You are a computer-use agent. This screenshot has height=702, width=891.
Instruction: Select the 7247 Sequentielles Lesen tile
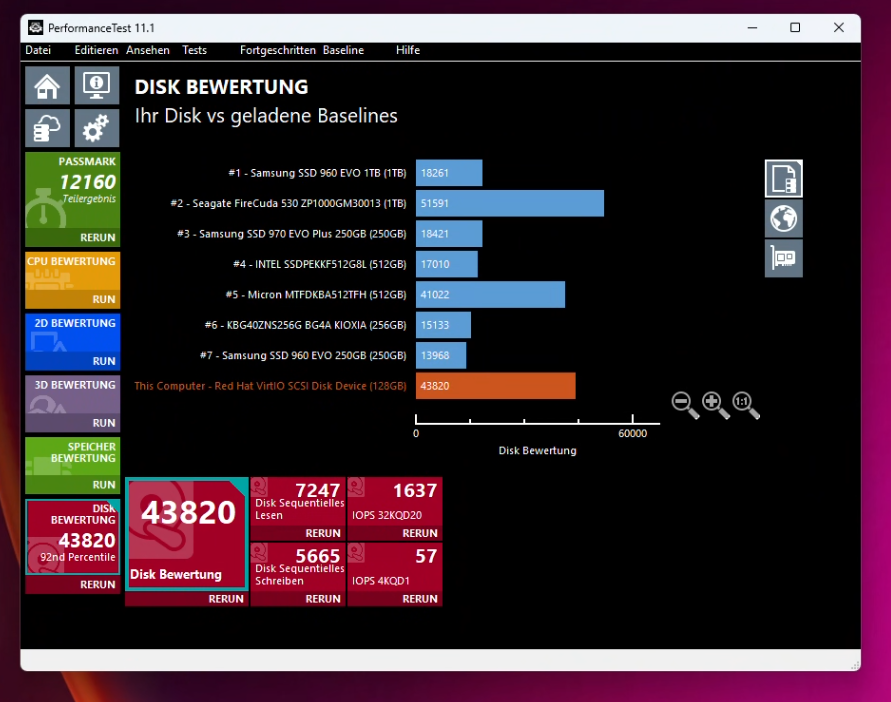click(x=298, y=502)
